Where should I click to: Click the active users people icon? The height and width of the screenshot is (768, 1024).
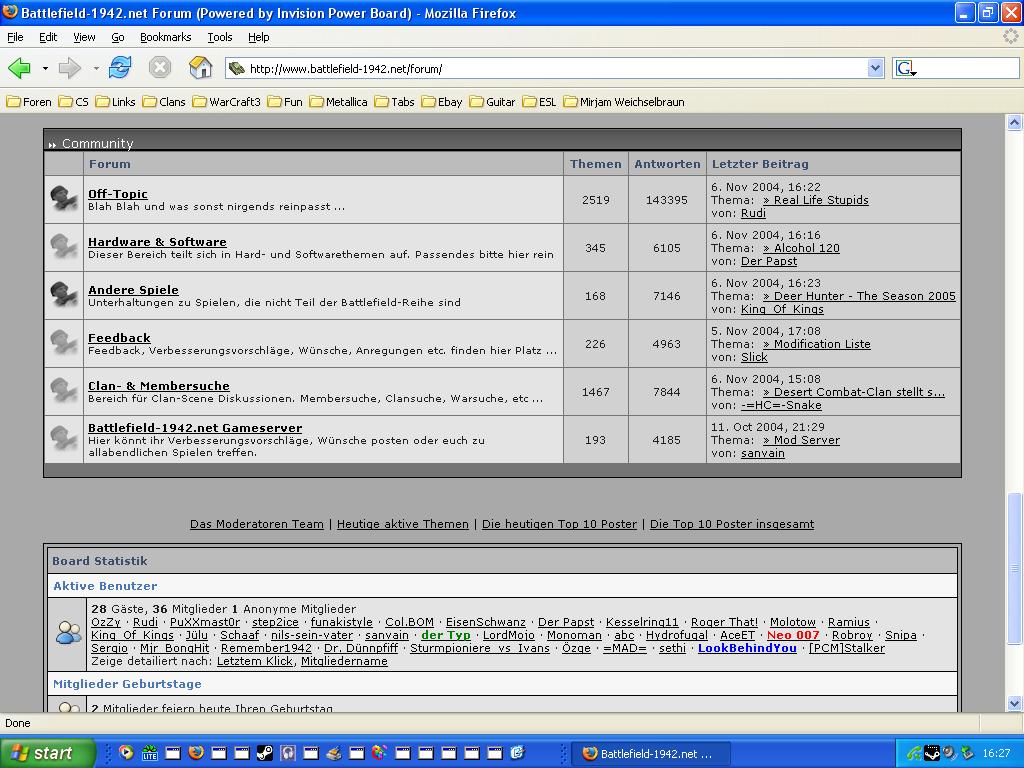coord(68,633)
